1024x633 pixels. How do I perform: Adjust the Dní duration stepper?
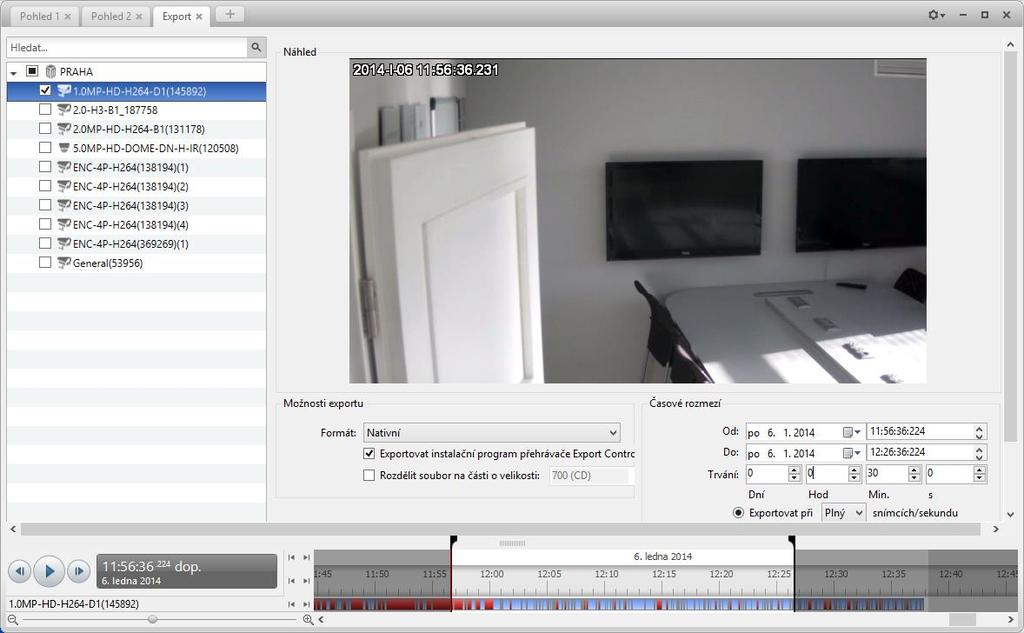794,474
